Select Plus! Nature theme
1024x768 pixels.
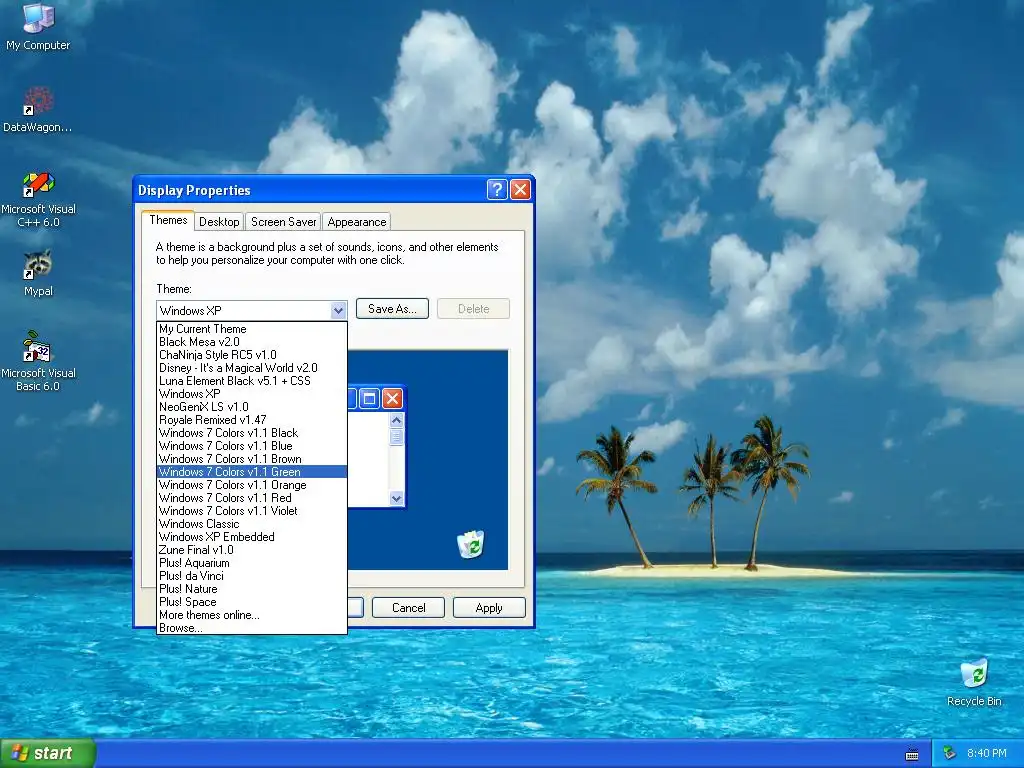click(x=252, y=589)
